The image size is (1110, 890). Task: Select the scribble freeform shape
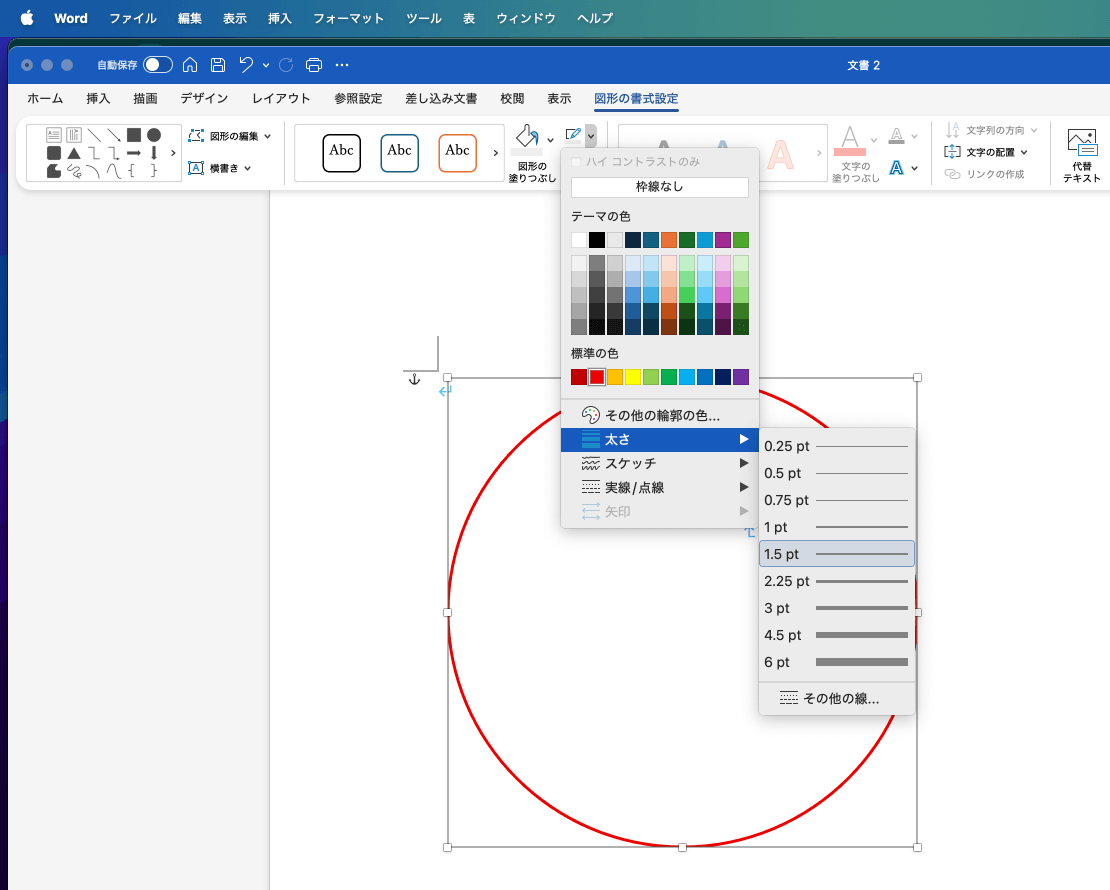(x=74, y=171)
